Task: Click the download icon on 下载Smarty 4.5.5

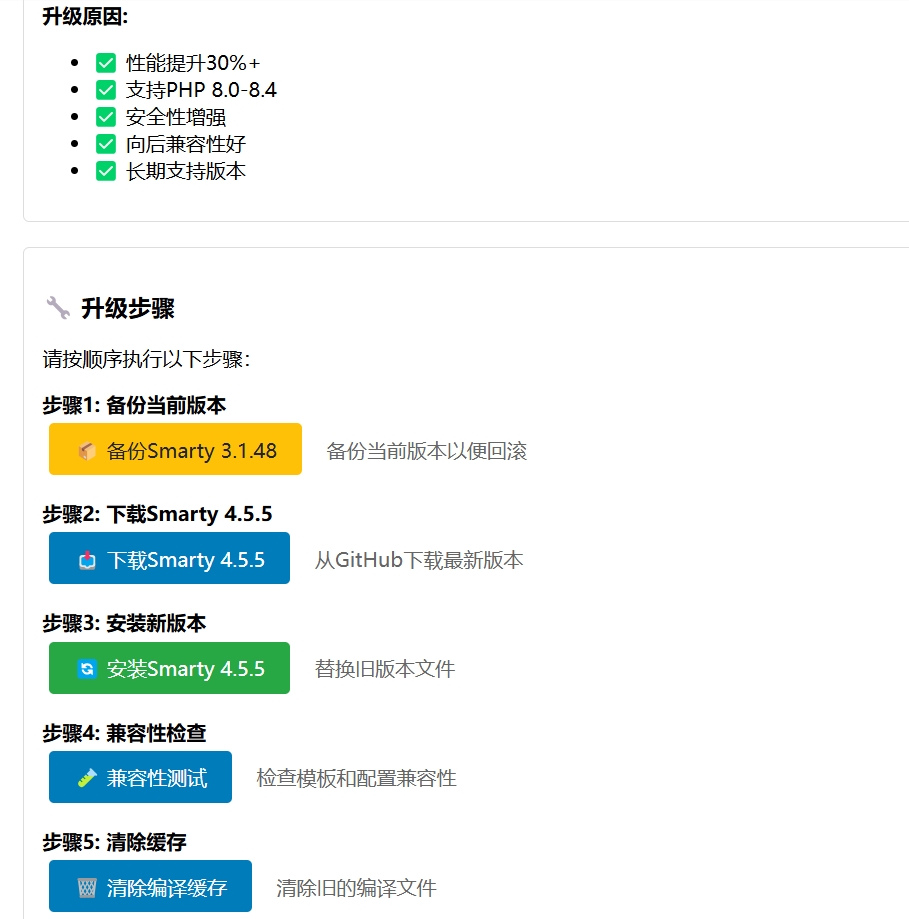Action: [87, 560]
